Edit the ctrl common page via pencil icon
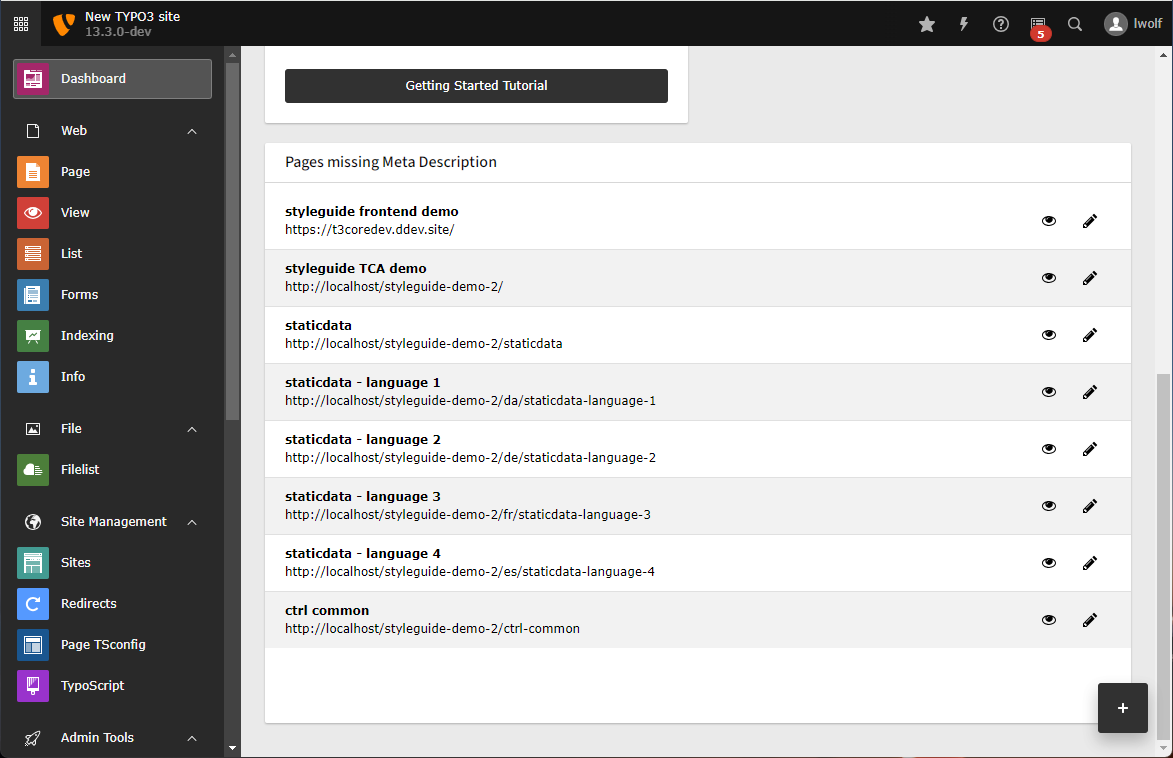Viewport: 1173px width, 758px height. [1090, 620]
